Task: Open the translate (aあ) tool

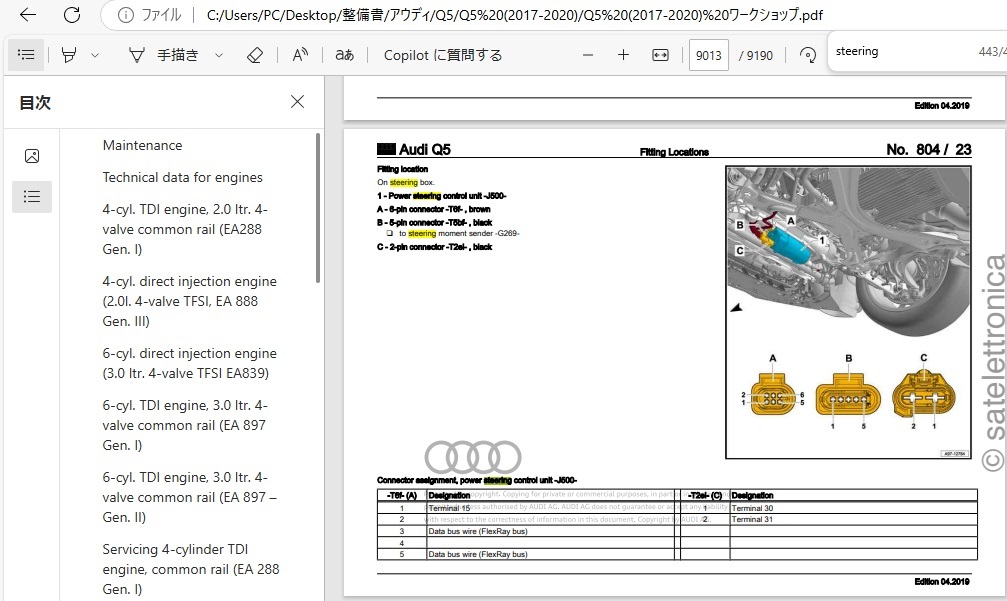Action: tap(344, 55)
